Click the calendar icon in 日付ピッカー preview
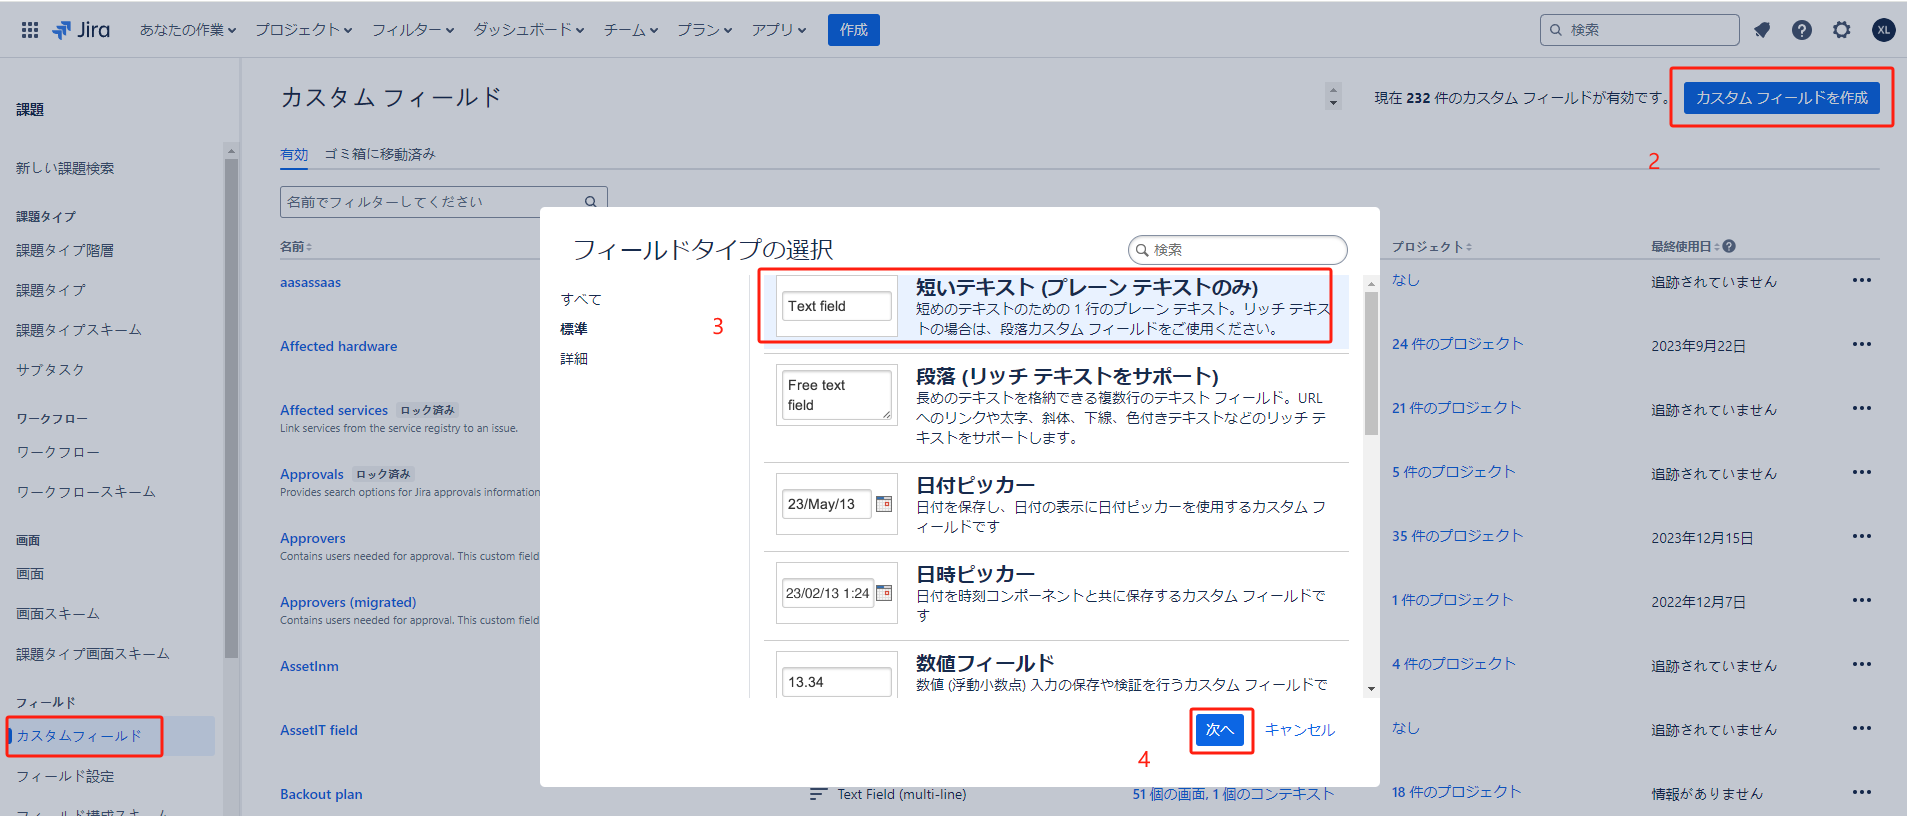This screenshot has width=1907, height=816. click(884, 504)
